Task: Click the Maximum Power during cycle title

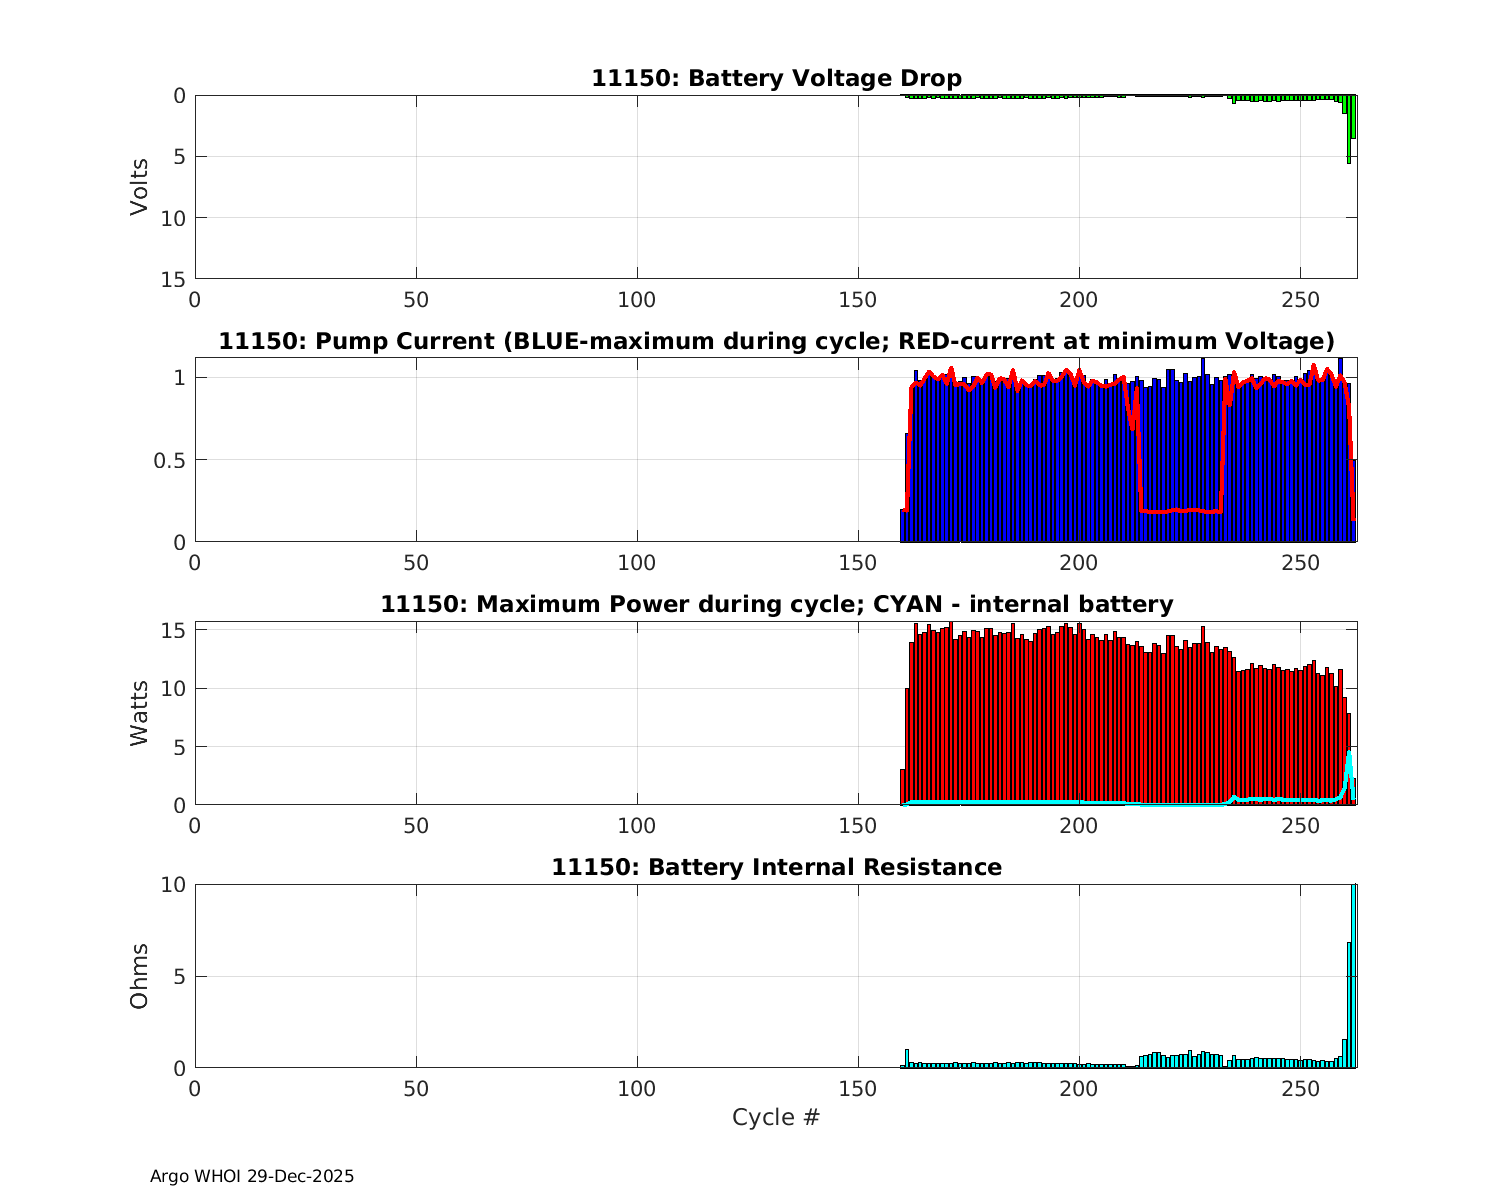Action: (x=776, y=604)
